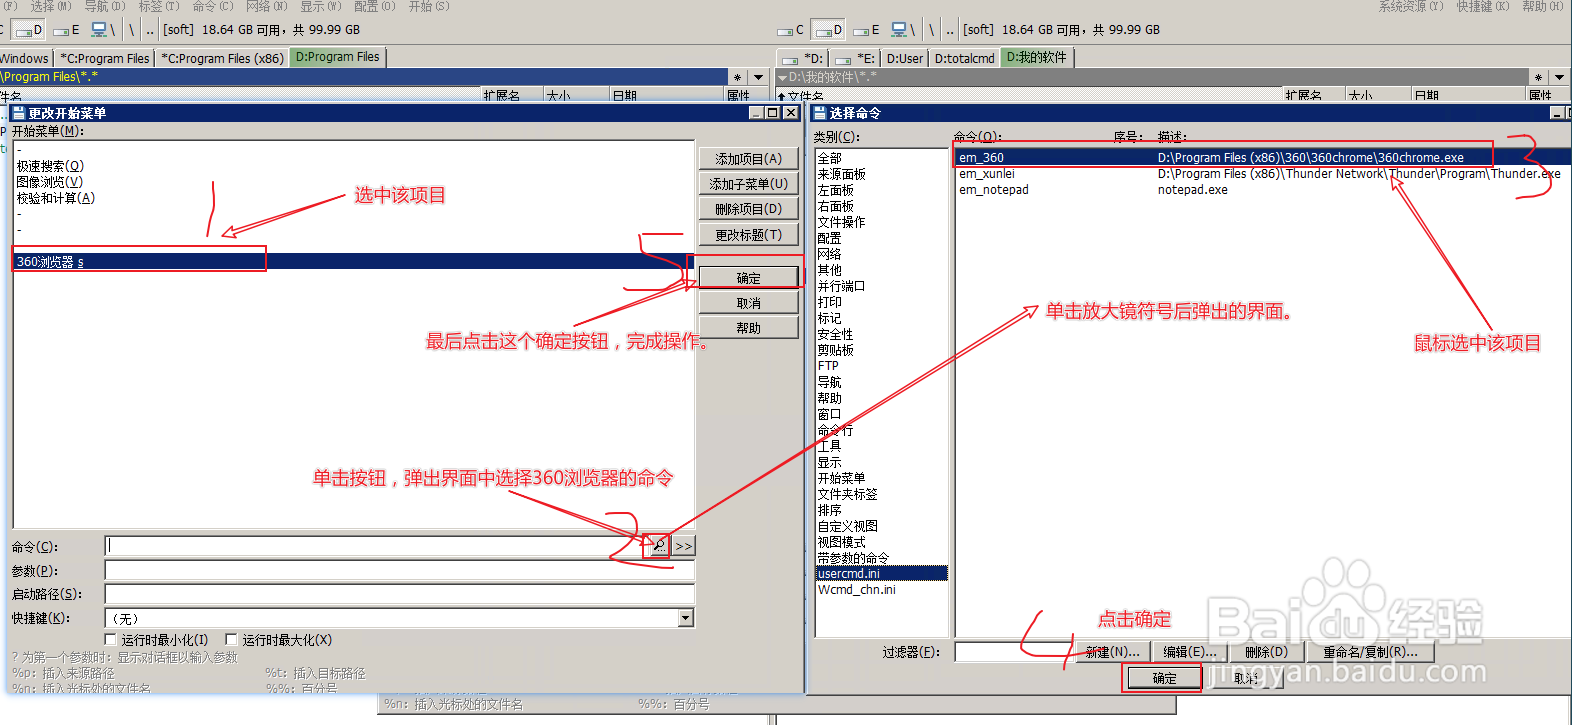
Task: Select drive D in left panel drive bar
Action: [x=28, y=30]
